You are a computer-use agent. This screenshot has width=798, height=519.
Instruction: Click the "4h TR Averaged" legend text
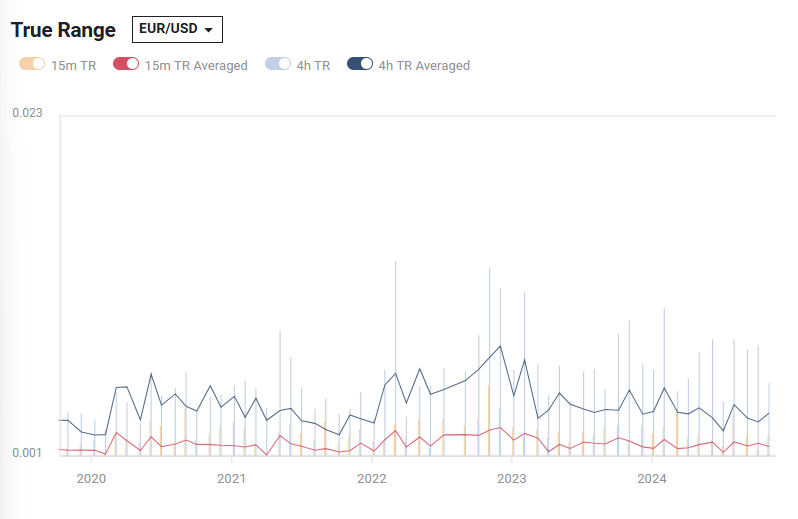click(x=424, y=66)
